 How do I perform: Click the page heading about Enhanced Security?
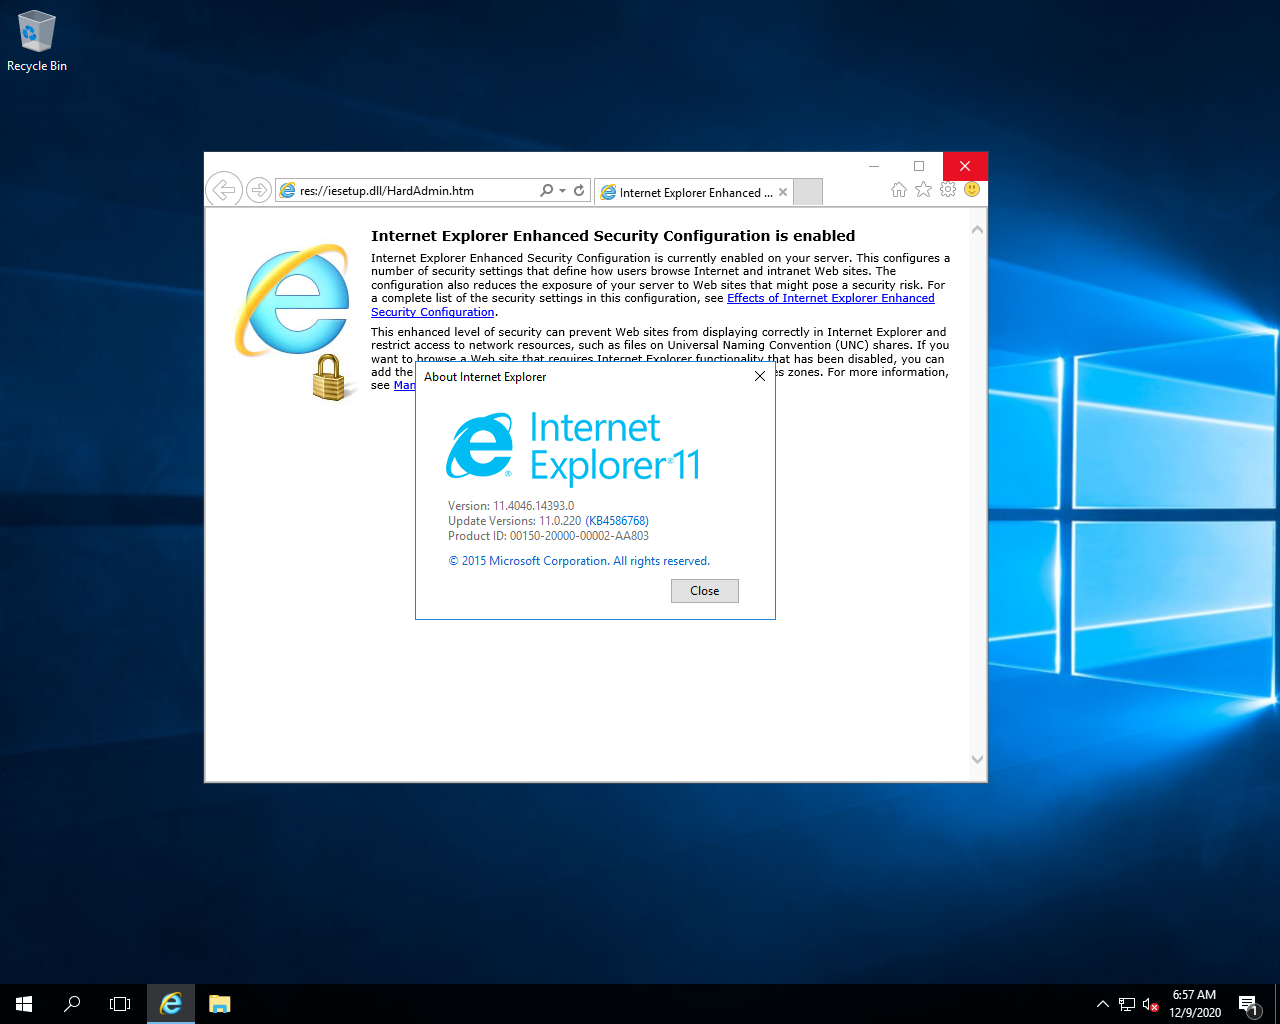(x=613, y=236)
